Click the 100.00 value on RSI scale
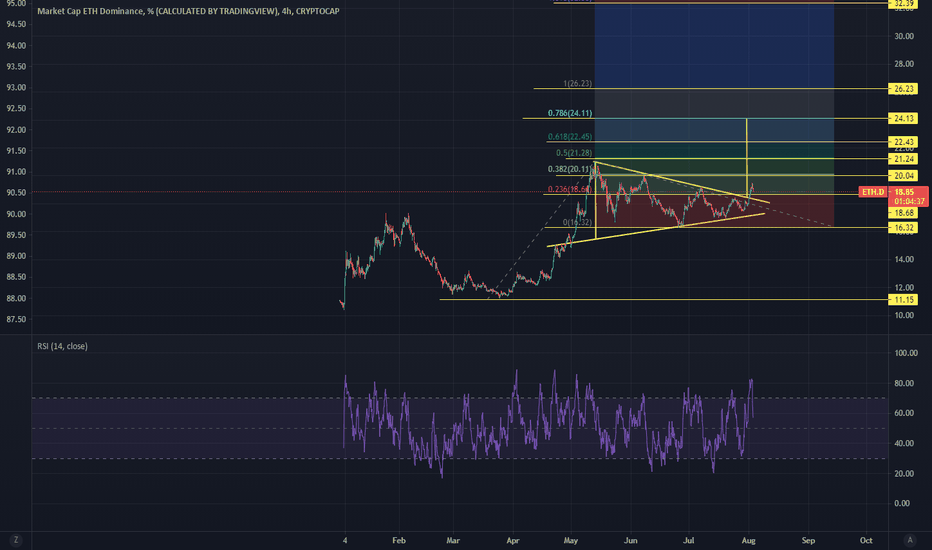Screen dimensions: 932x550 coord(906,353)
